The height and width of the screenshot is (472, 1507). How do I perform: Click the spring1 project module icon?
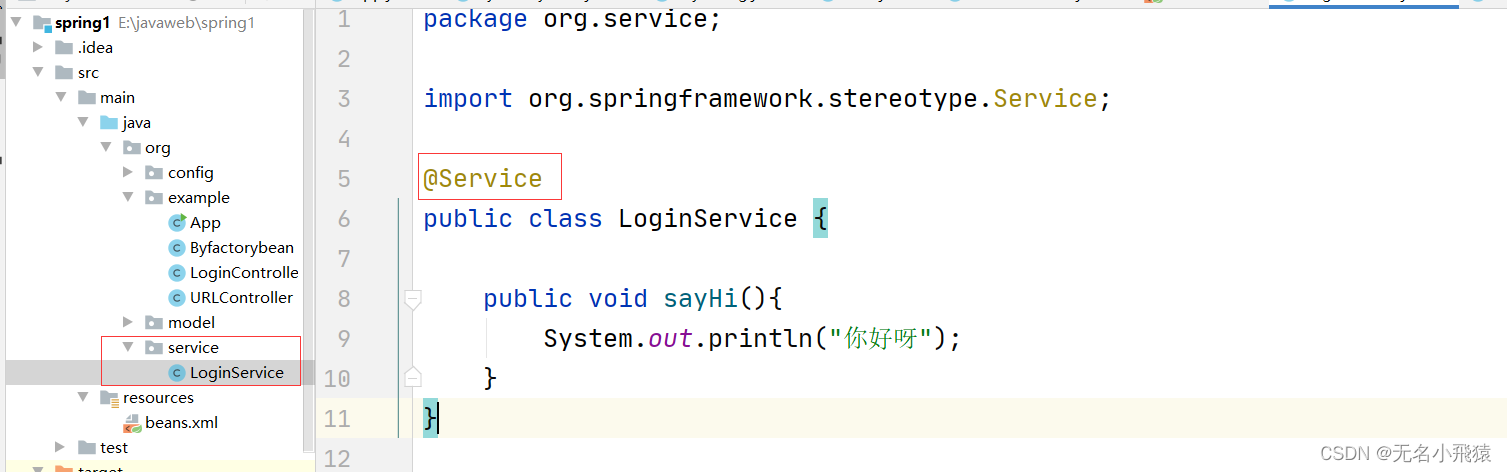pos(41,22)
